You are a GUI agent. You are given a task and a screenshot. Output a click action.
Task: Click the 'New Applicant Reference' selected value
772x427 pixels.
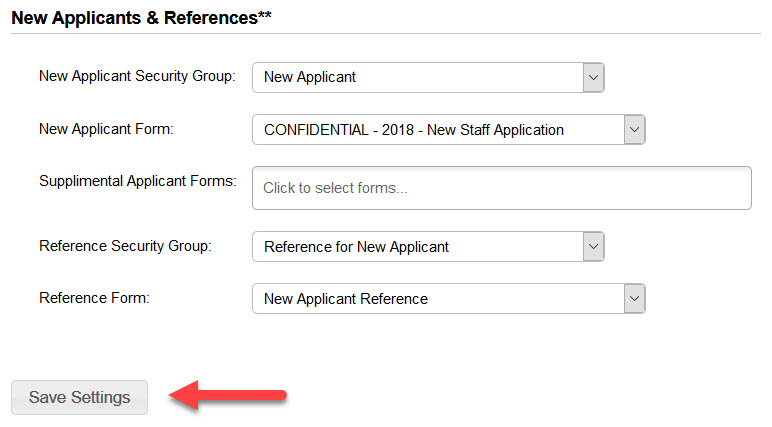pyautogui.click(x=346, y=299)
